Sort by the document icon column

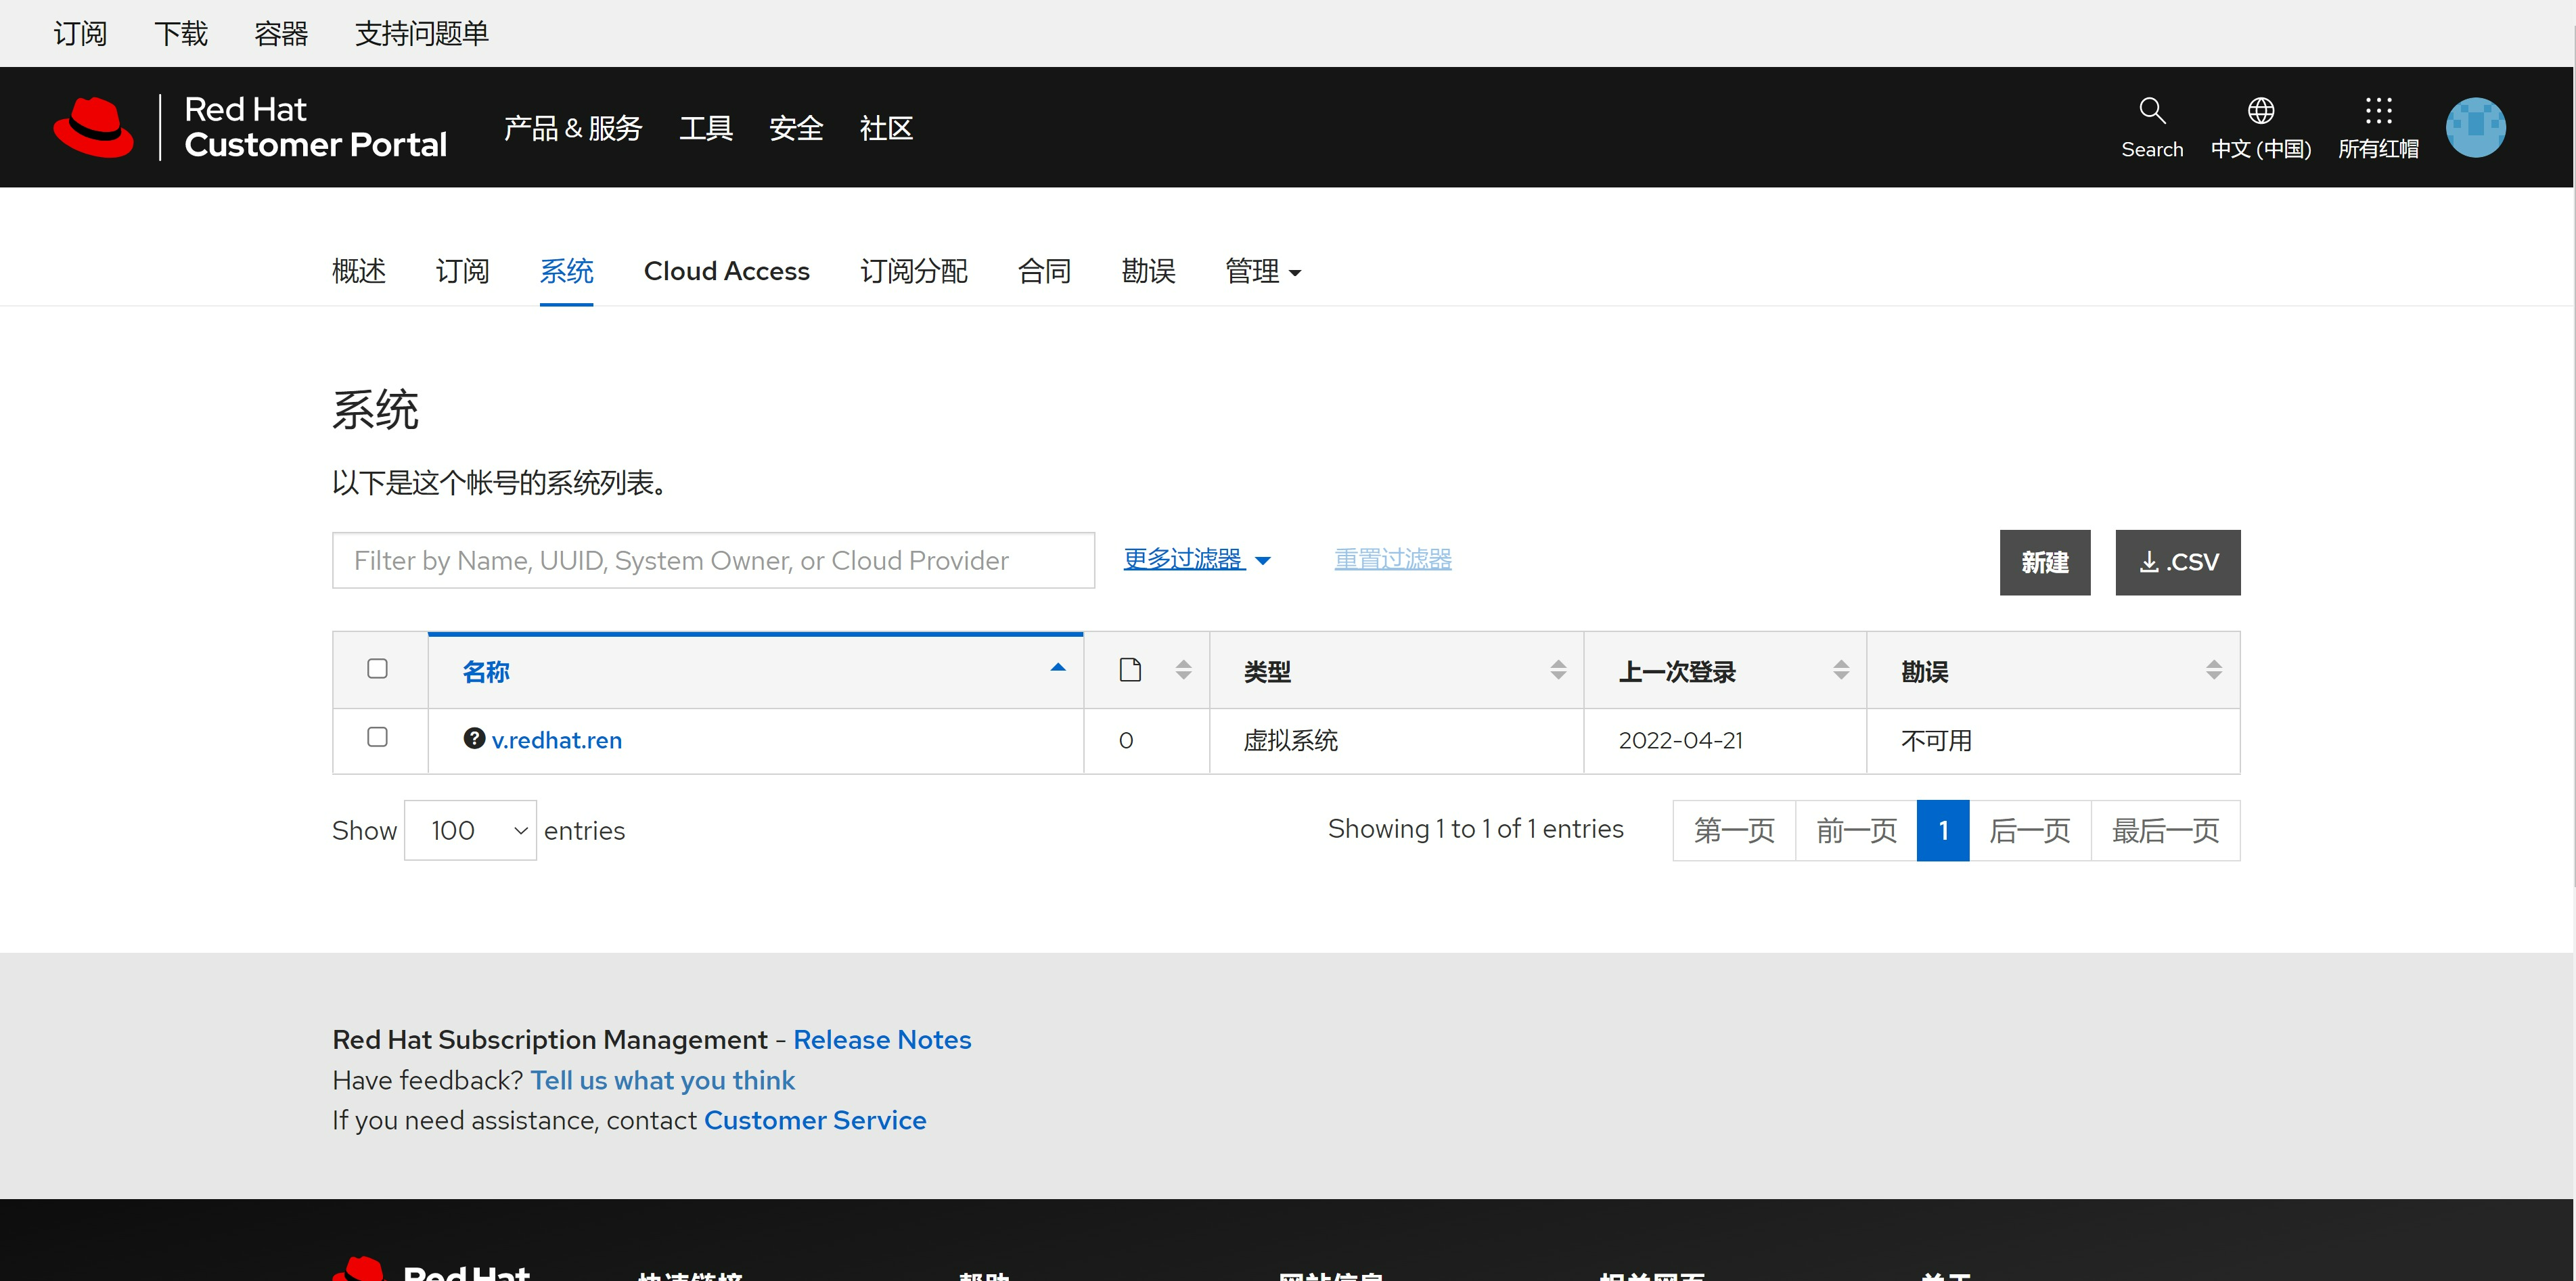click(x=1183, y=670)
